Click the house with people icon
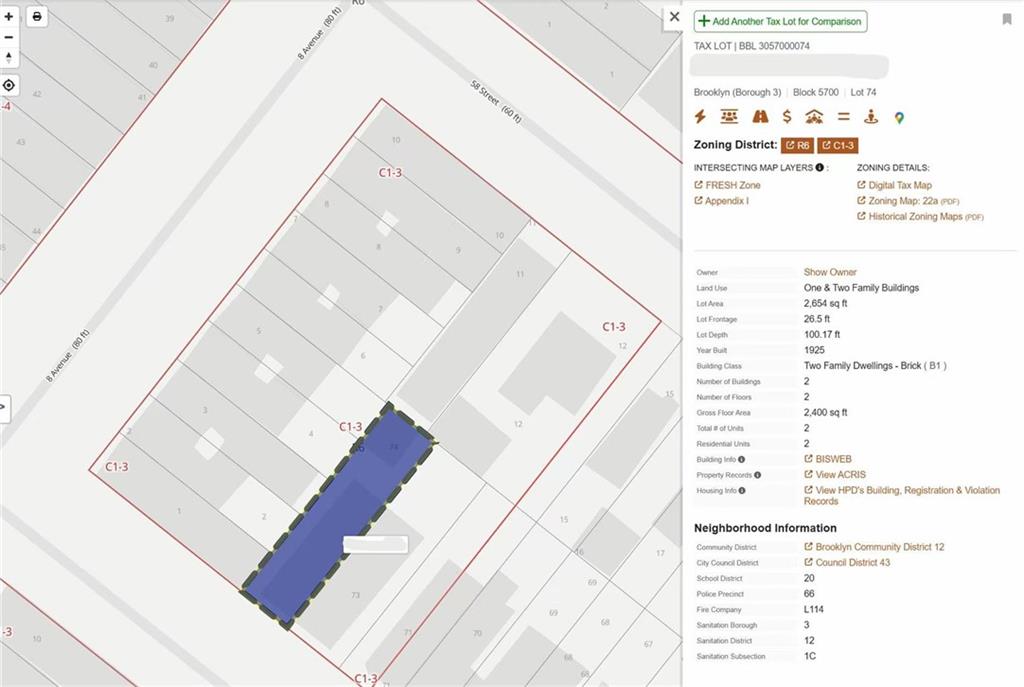Viewport: 1024px width, 687px height. 814,117
